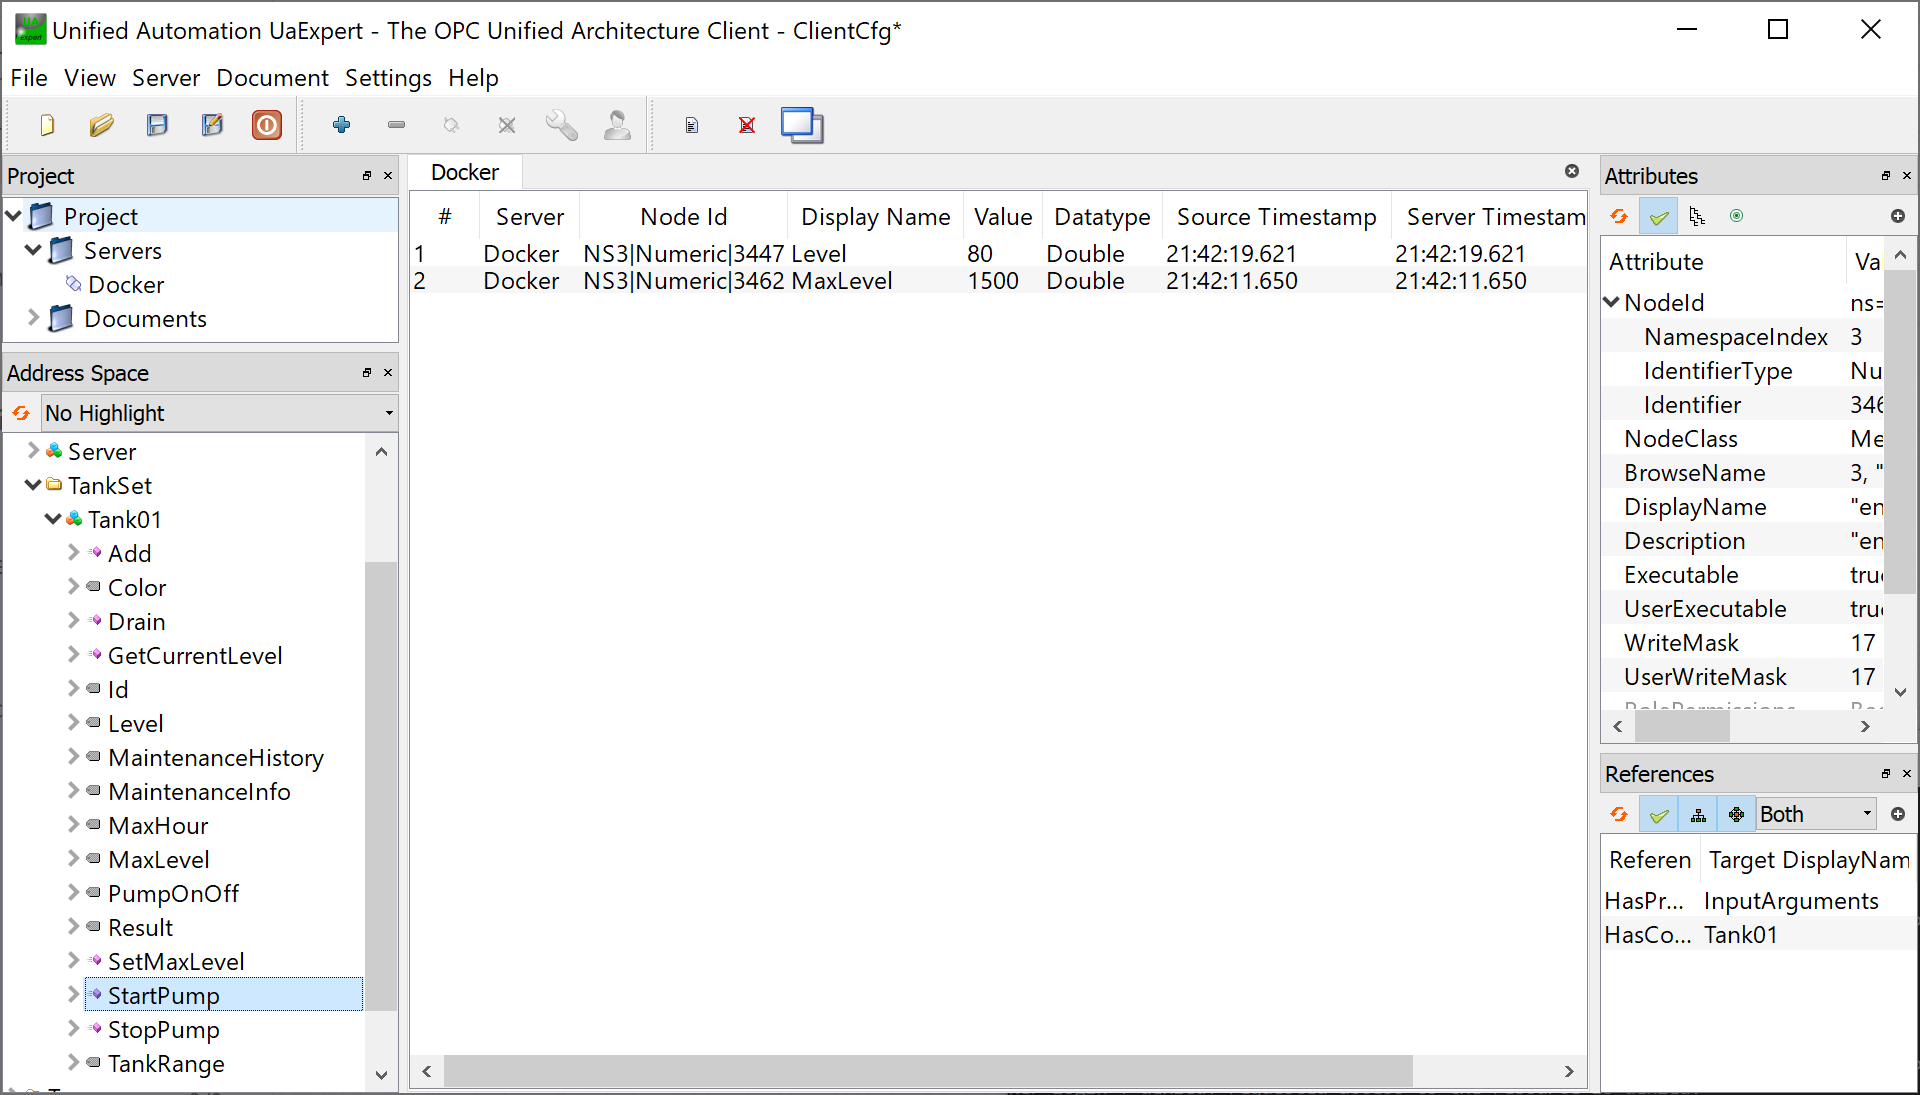Select the Docker server in the Project tree

[126, 285]
